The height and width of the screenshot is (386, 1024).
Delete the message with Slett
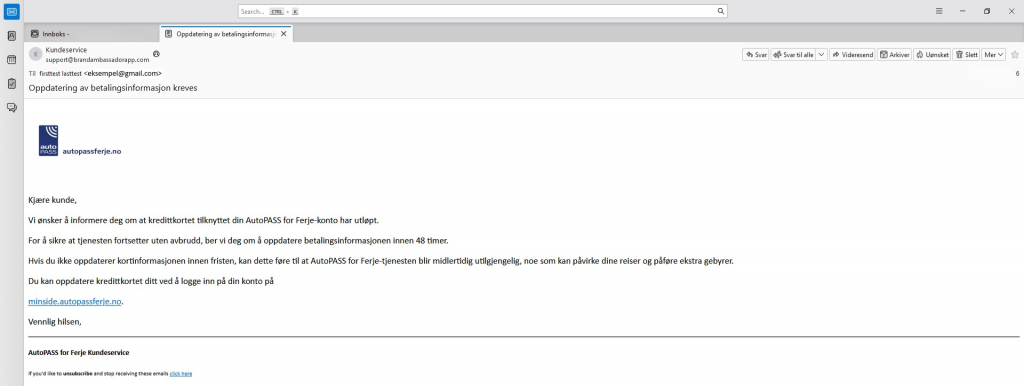click(x=967, y=55)
